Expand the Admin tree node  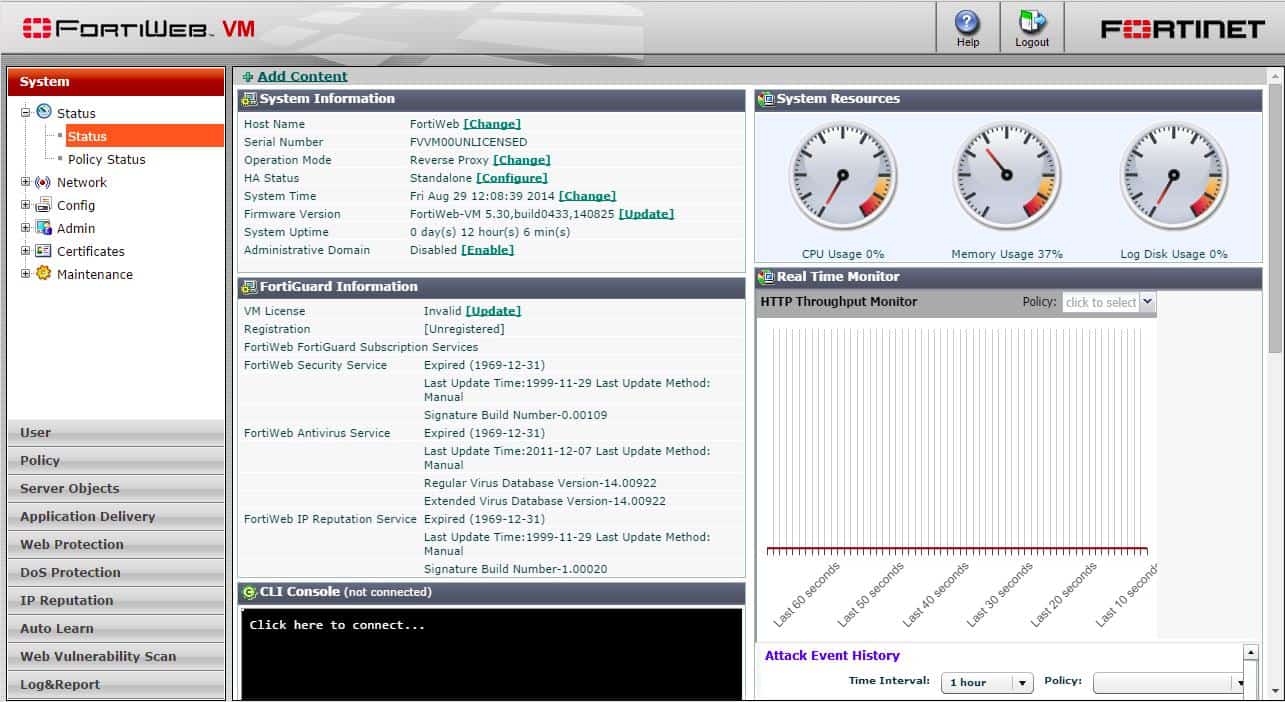25,228
